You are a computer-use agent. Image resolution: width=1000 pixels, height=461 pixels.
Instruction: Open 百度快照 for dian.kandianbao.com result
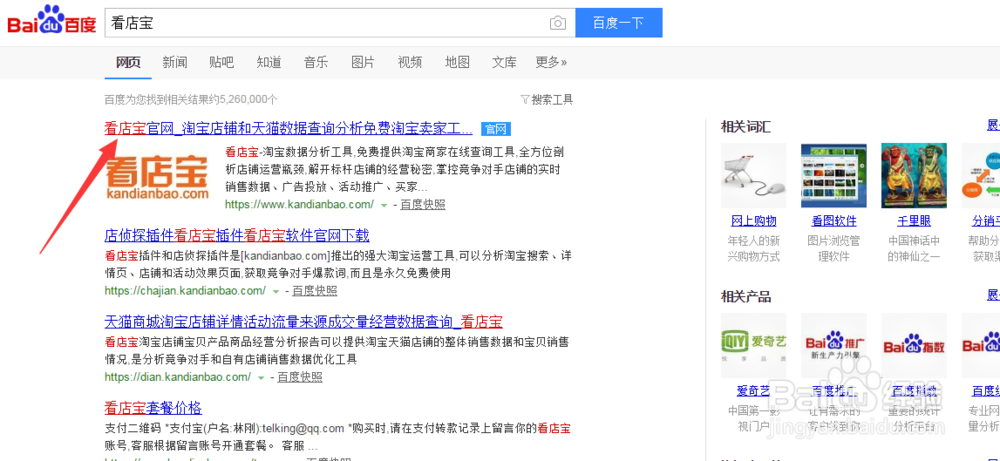point(300,377)
